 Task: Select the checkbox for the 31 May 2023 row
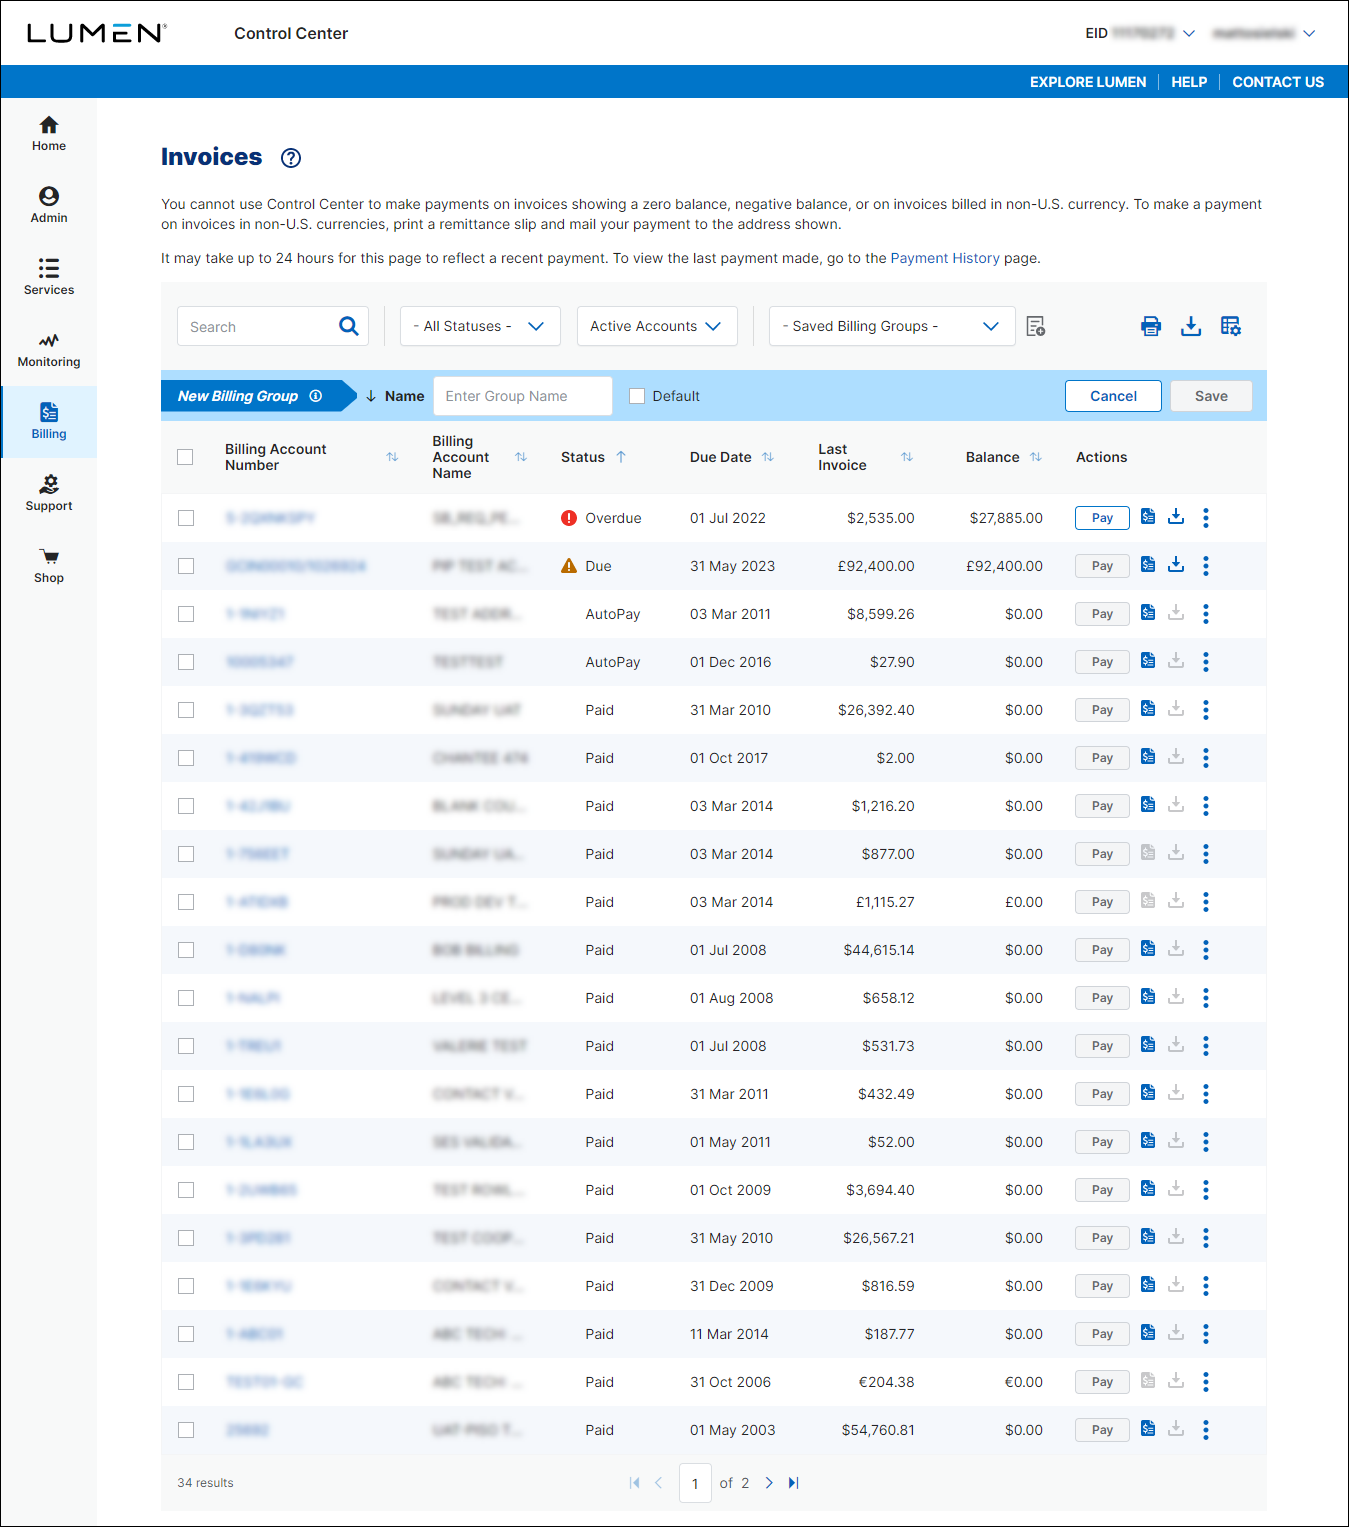(x=186, y=566)
